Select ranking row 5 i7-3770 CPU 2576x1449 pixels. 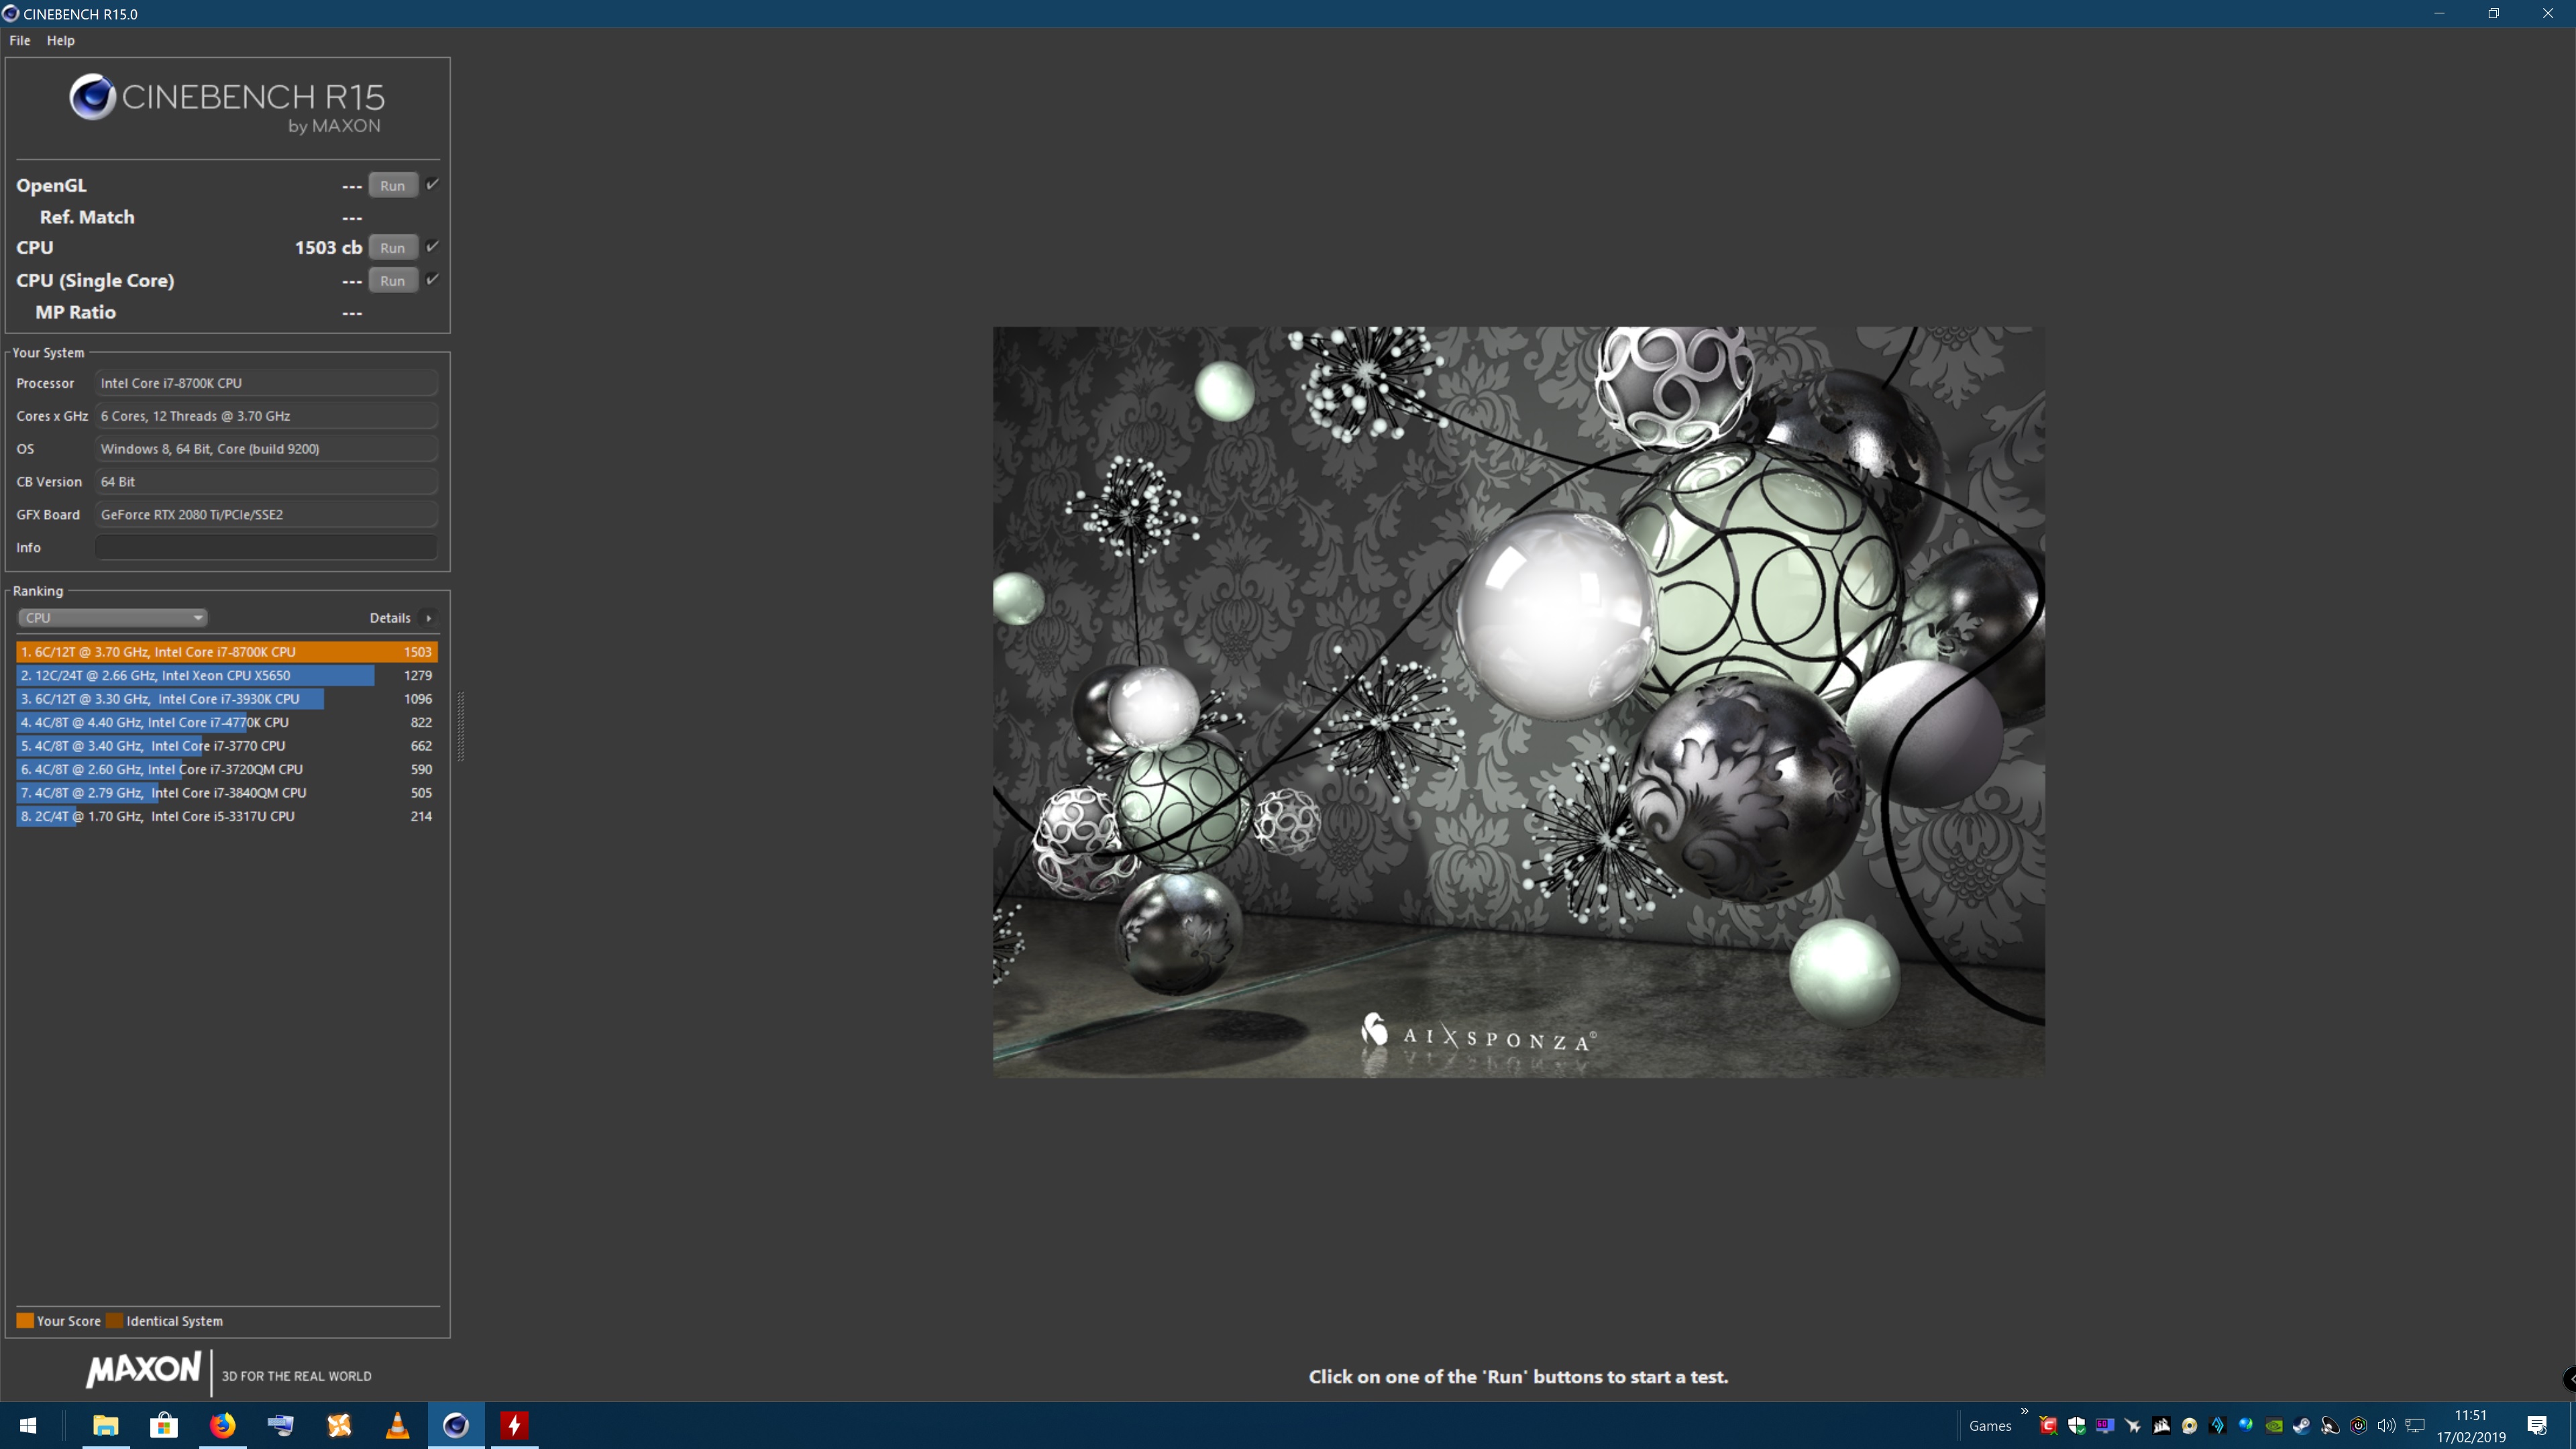point(227,746)
